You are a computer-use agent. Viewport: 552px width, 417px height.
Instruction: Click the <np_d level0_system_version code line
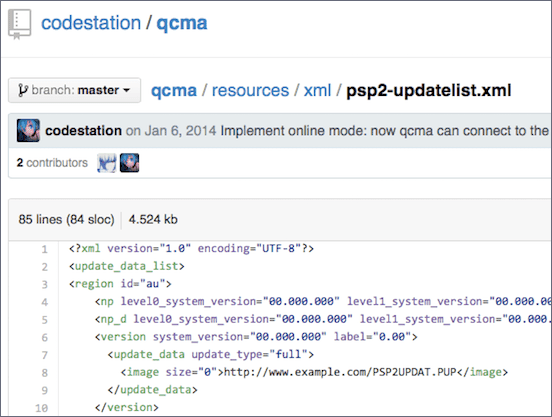pos(323,319)
